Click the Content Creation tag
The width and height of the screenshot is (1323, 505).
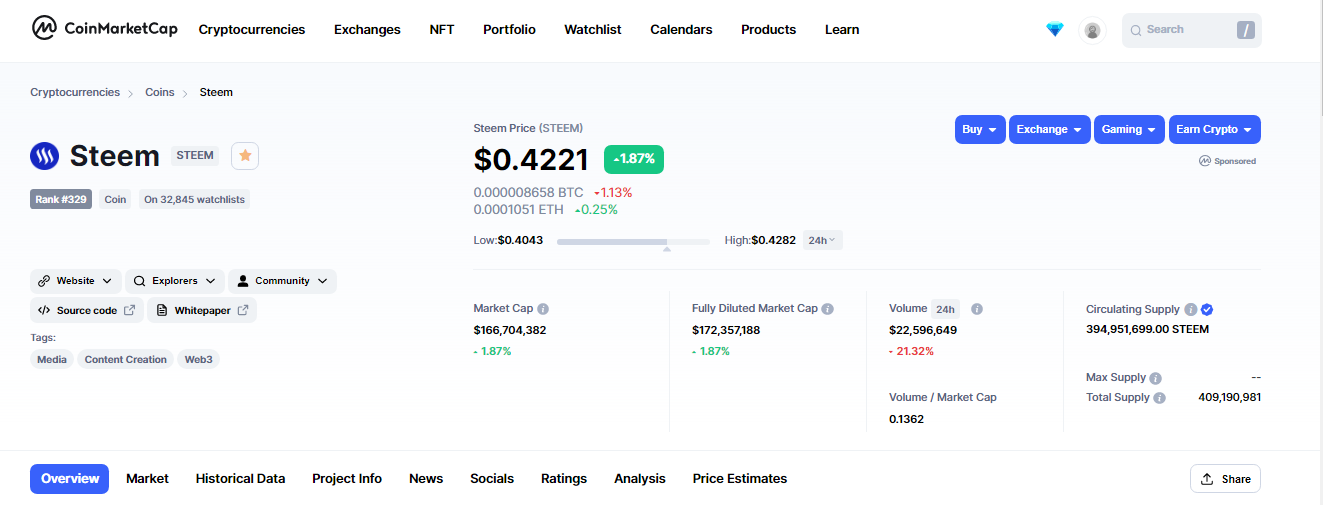coord(126,360)
